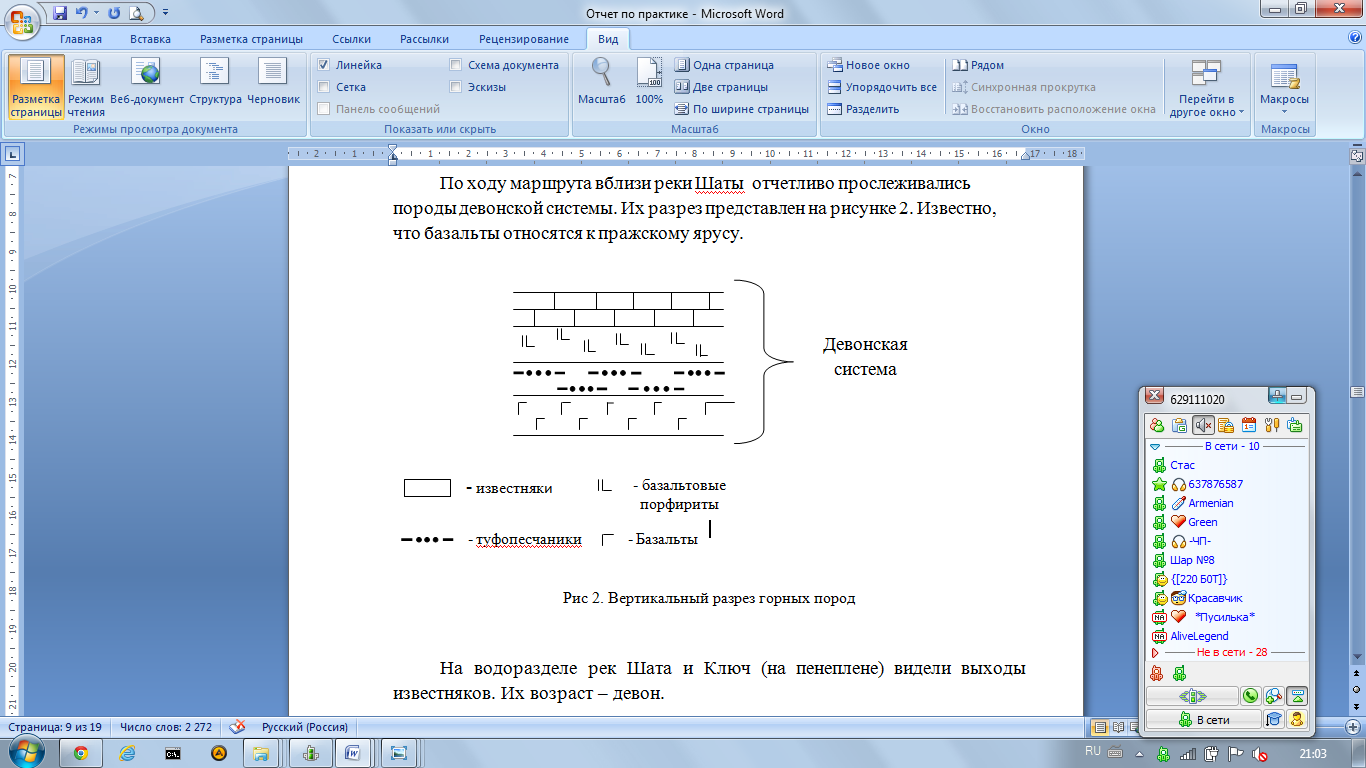Image resolution: width=1366 pixels, height=768 pixels.
Task: Select Print Layout view icon in status bar
Action: click(1100, 727)
